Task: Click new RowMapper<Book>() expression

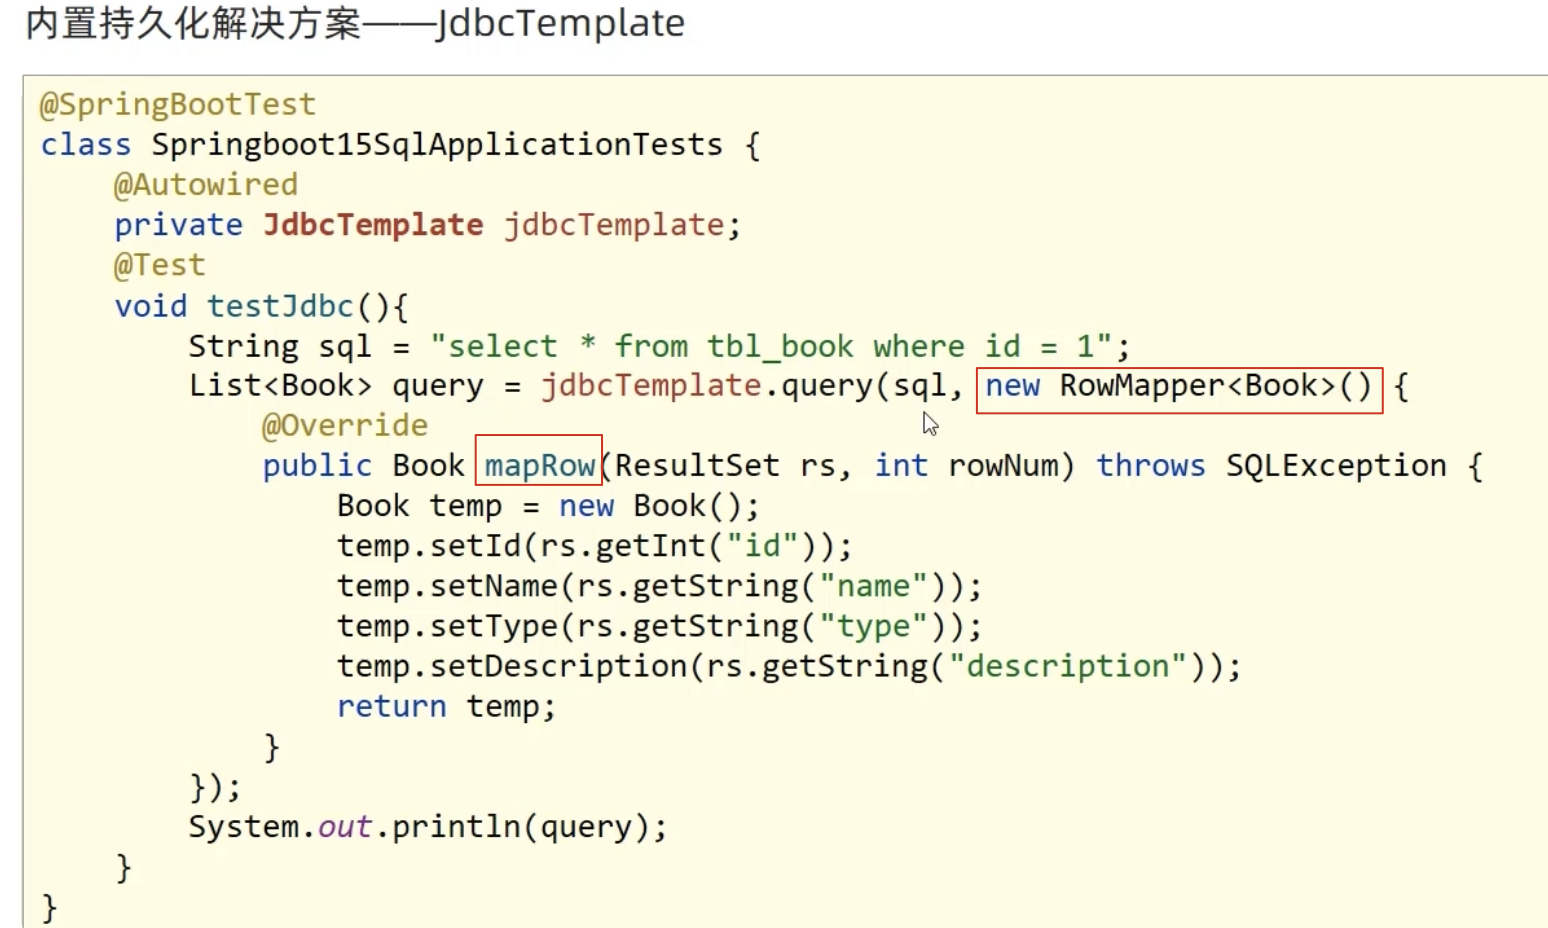Action: tap(1179, 389)
